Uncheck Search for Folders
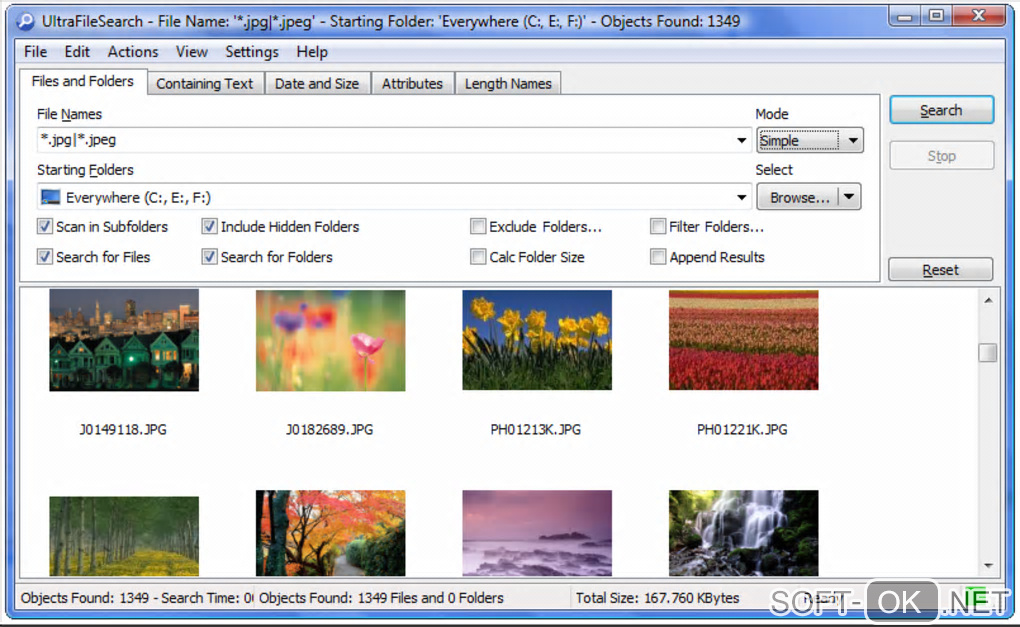Image resolution: width=1020 pixels, height=627 pixels. 209,257
